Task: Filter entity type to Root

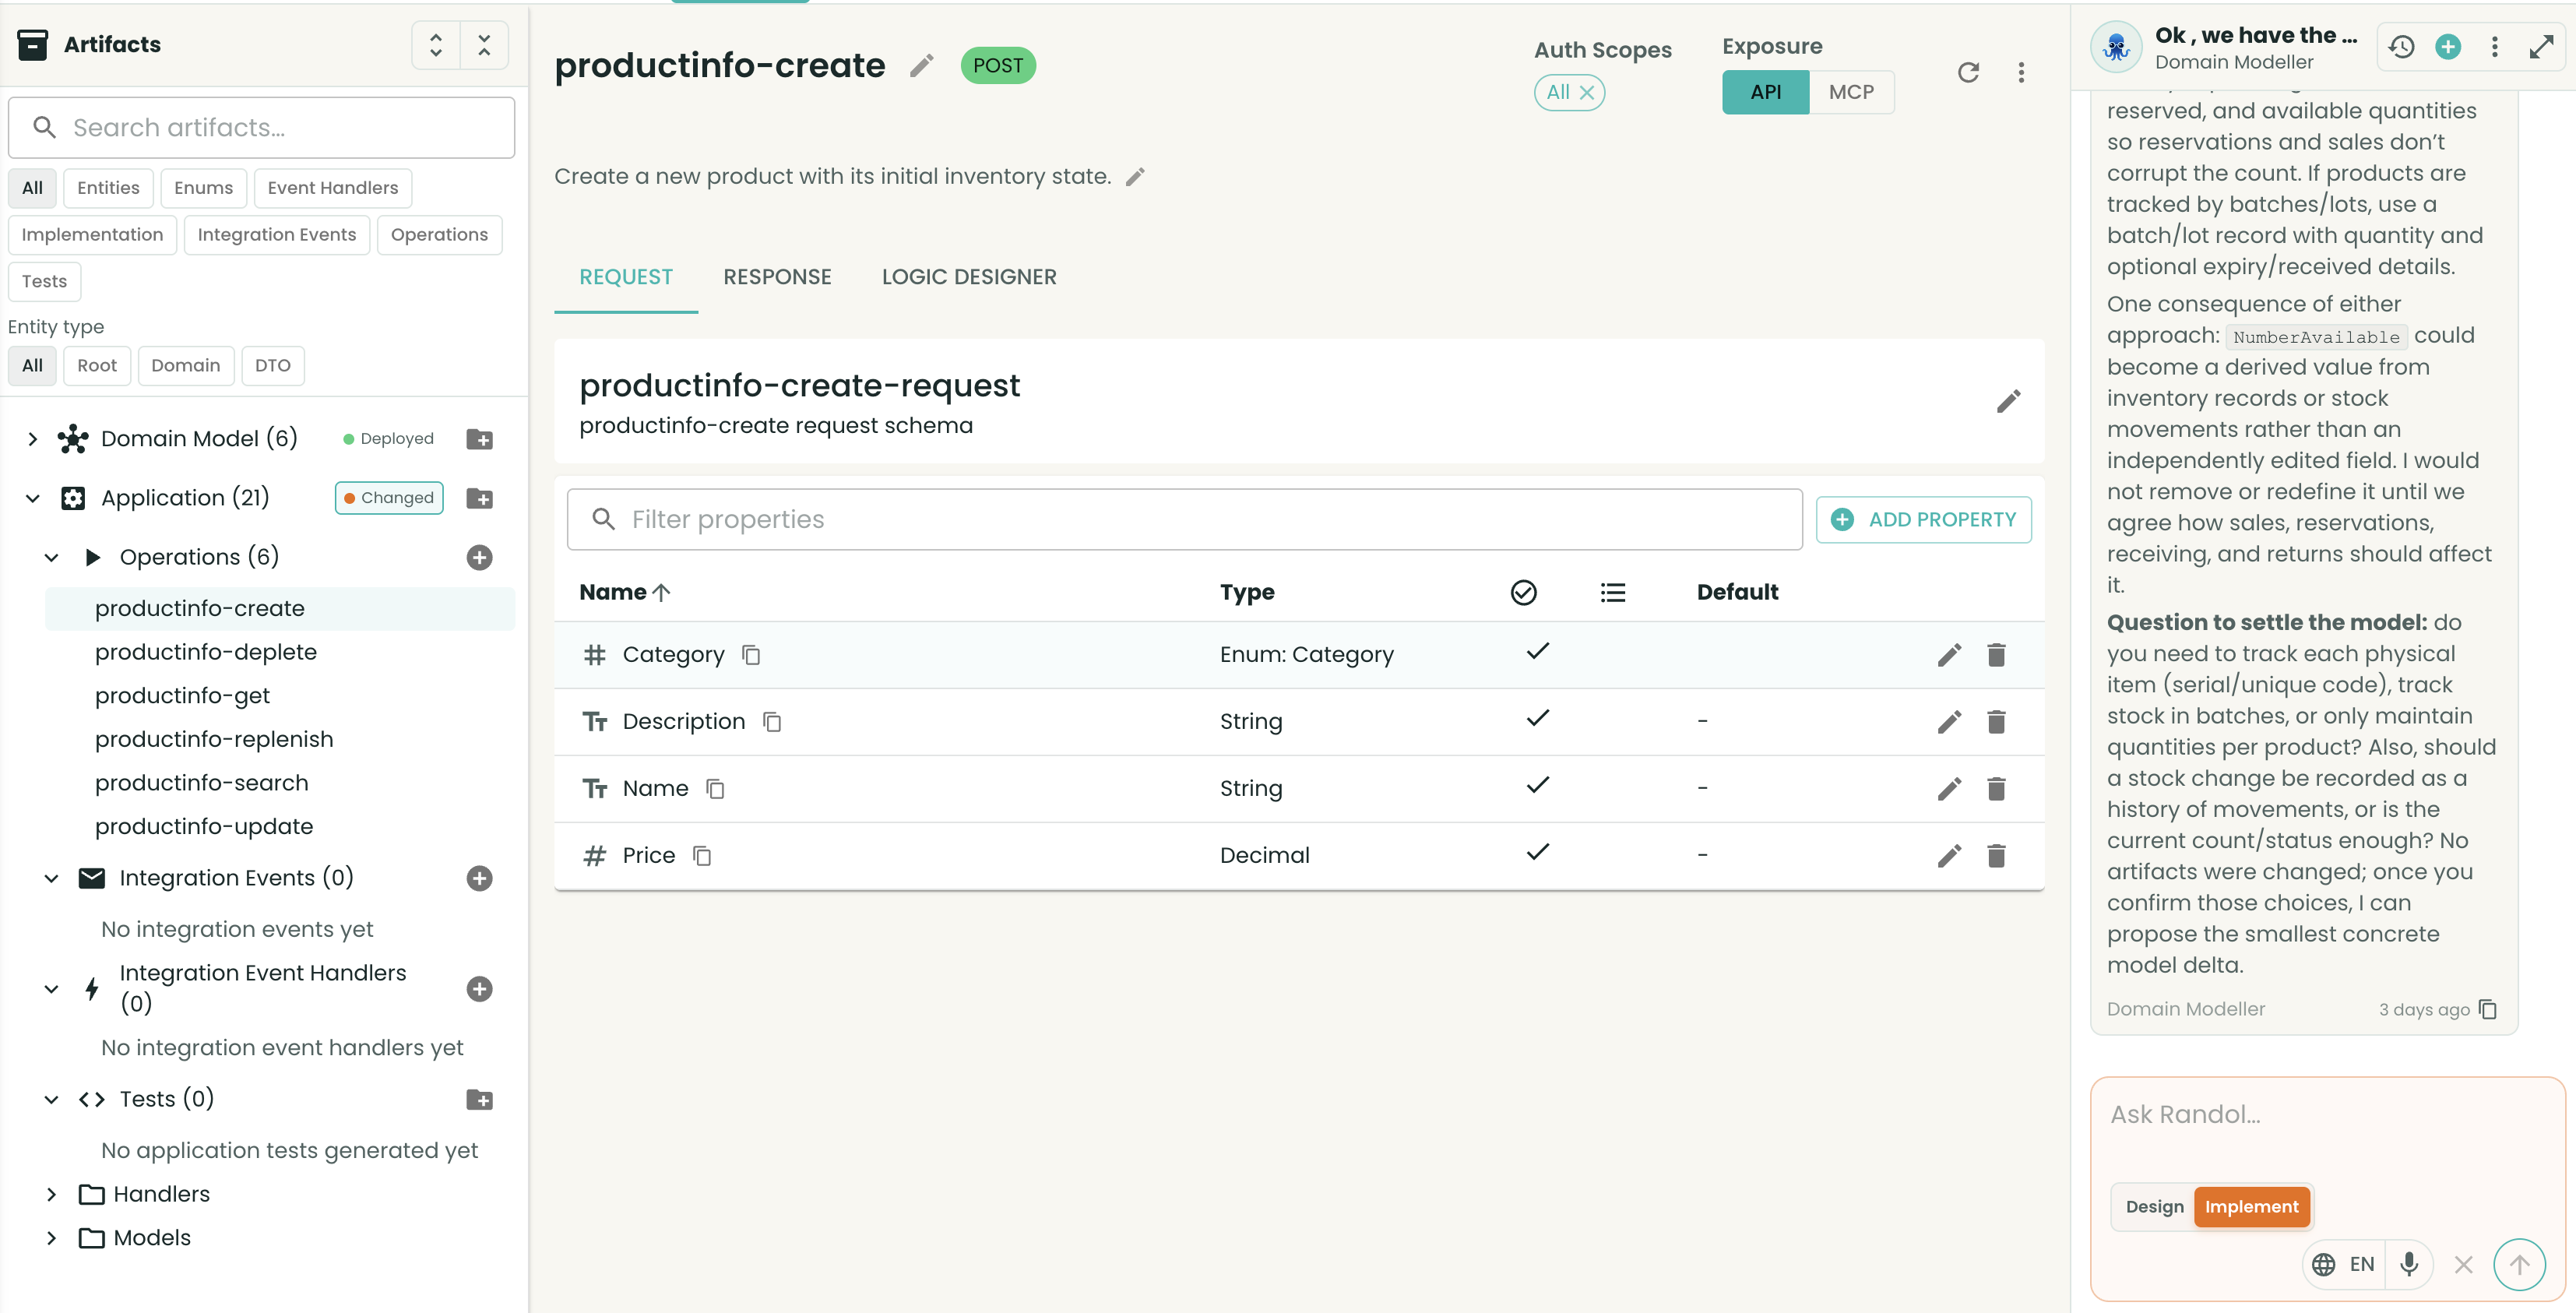Action: pos(97,366)
